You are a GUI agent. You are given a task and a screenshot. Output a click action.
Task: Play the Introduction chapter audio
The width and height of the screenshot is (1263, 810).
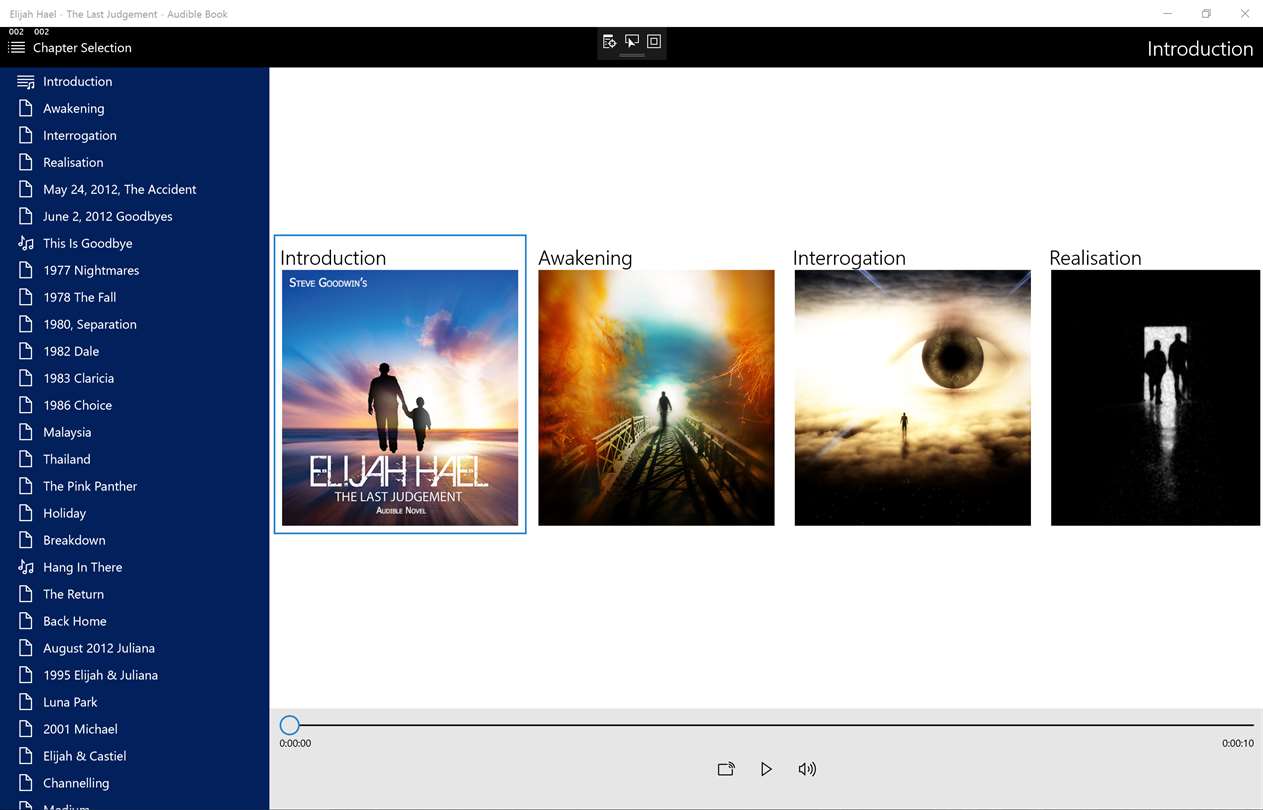(x=766, y=769)
